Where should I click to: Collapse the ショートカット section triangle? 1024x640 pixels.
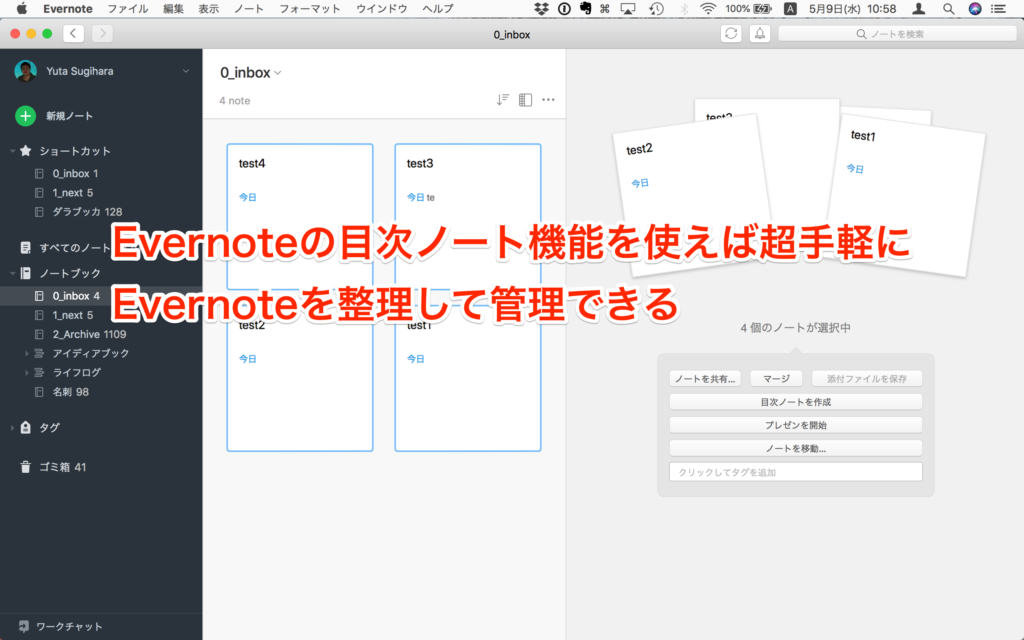pyautogui.click(x=12, y=151)
